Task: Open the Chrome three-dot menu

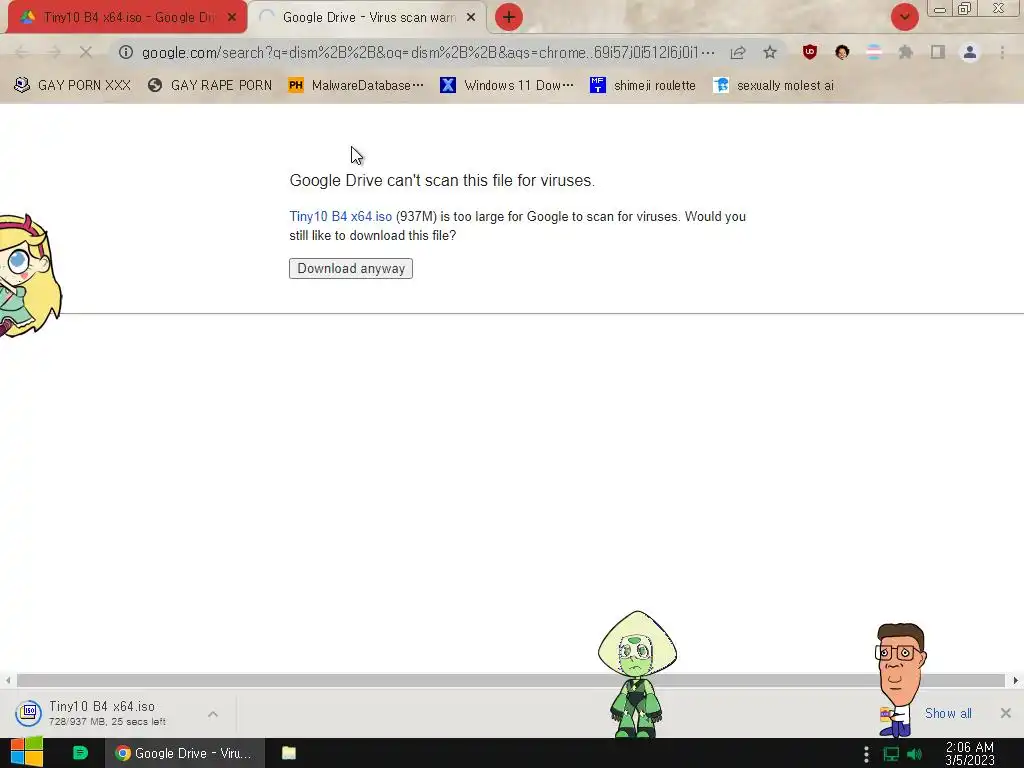Action: coord(1002,52)
